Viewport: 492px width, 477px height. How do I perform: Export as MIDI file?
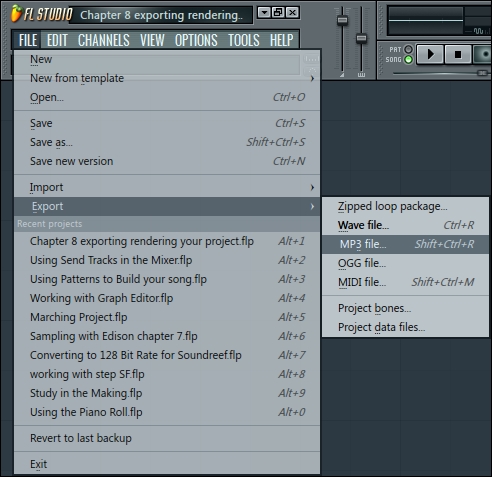pyautogui.click(x=405, y=282)
